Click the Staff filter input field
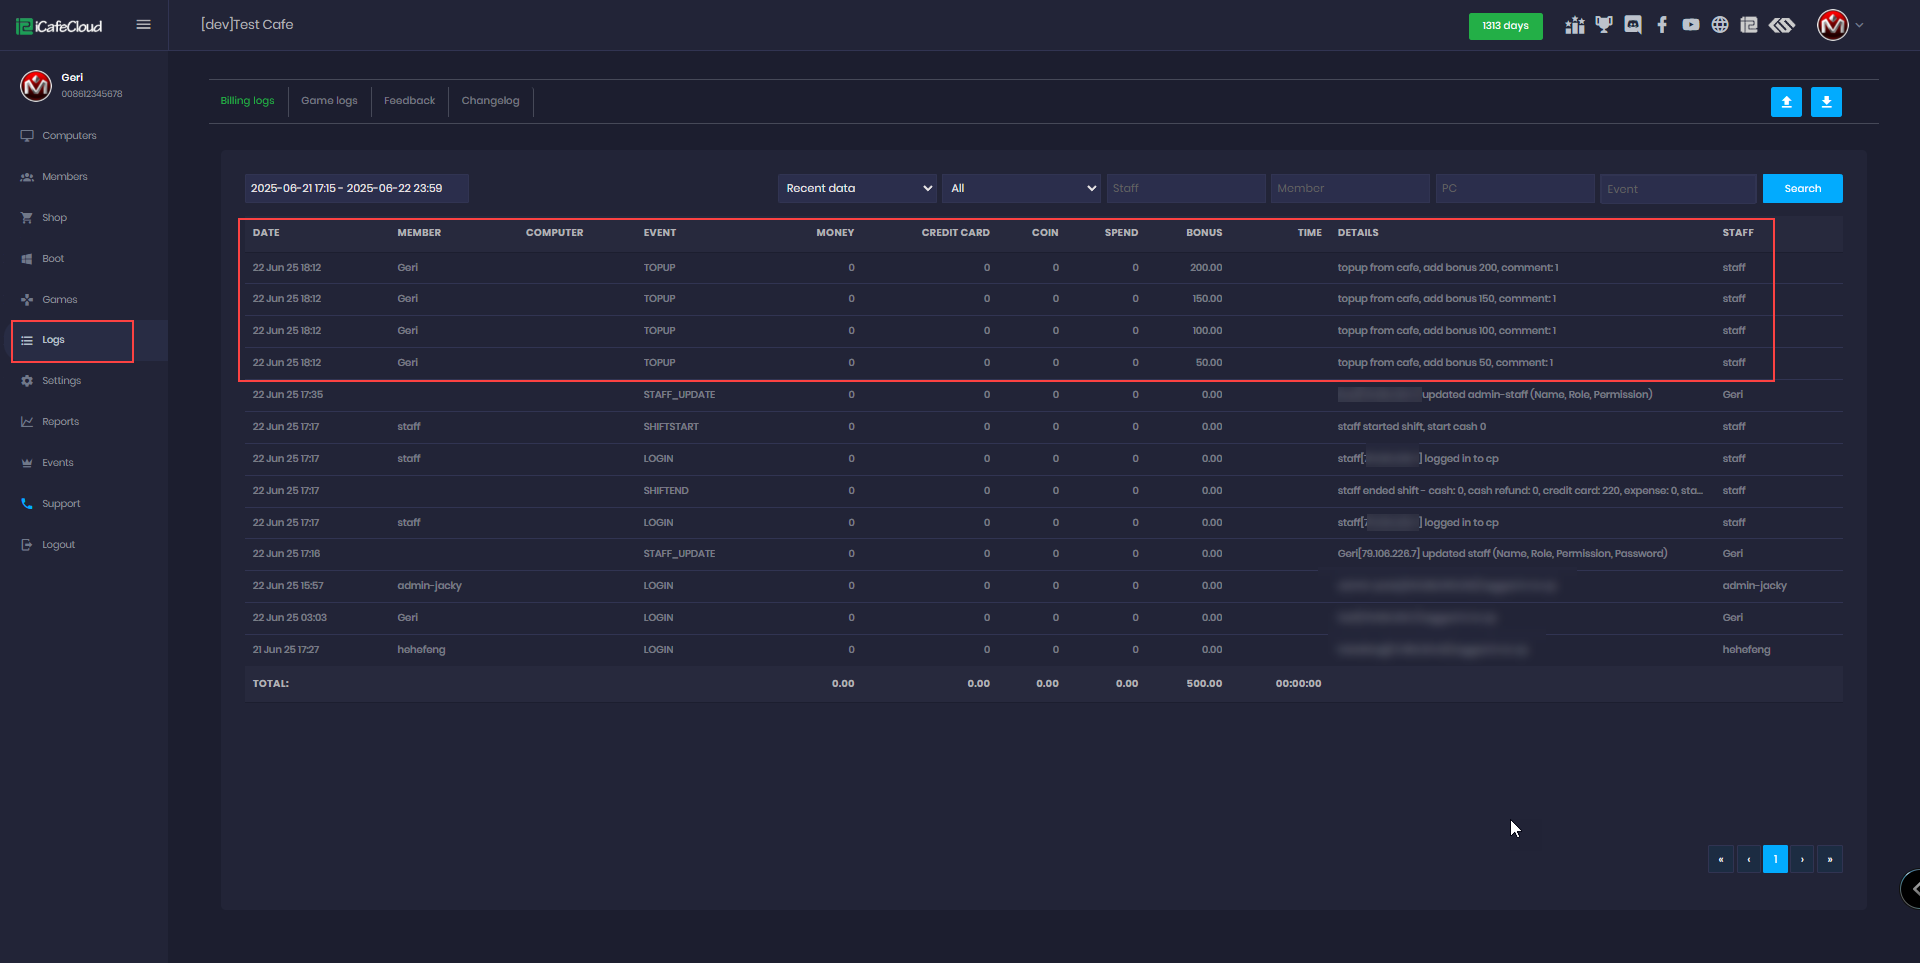The width and height of the screenshot is (1920, 963). click(1185, 188)
